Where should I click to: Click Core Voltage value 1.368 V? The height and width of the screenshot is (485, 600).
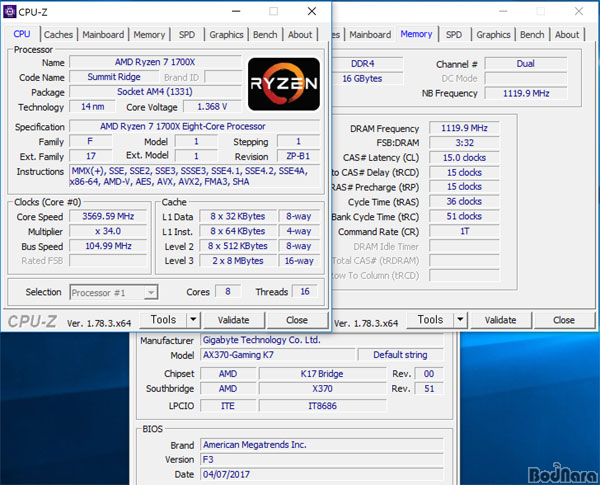pyautogui.click(x=212, y=106)
